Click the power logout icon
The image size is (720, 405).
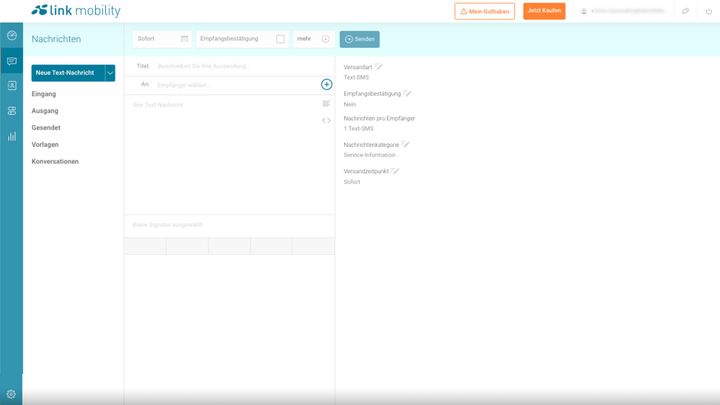coord(709,11)
